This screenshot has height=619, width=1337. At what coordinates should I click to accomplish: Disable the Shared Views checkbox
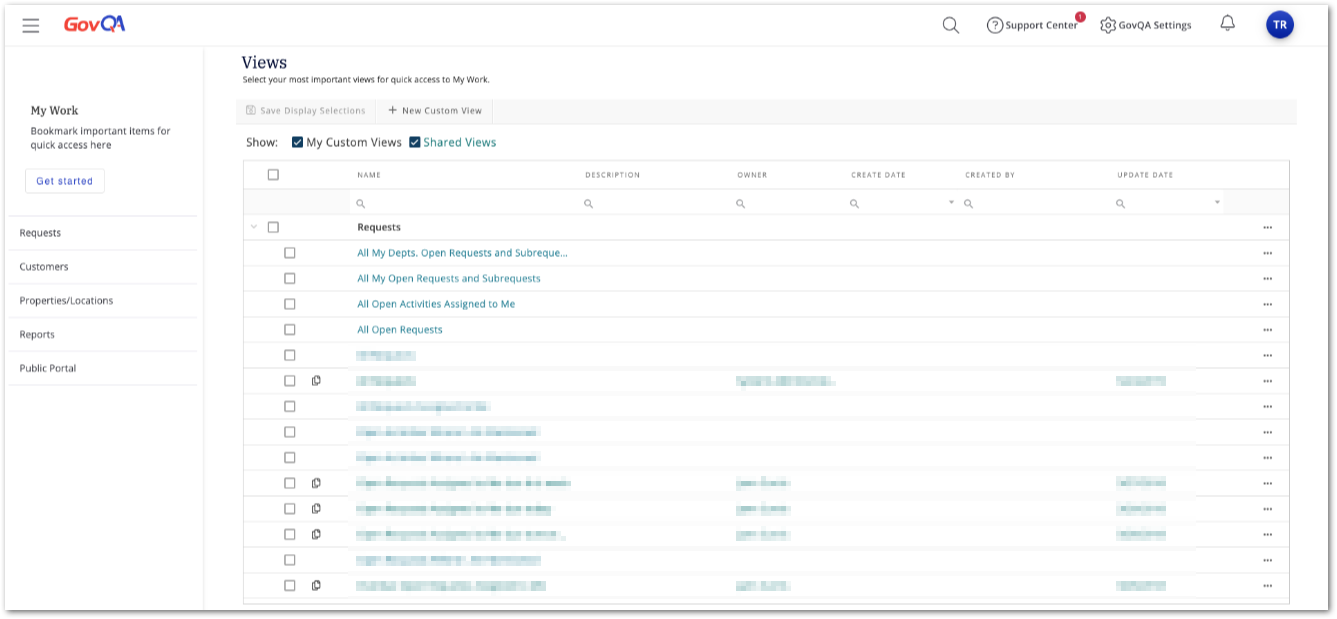(x=414, y=142)
